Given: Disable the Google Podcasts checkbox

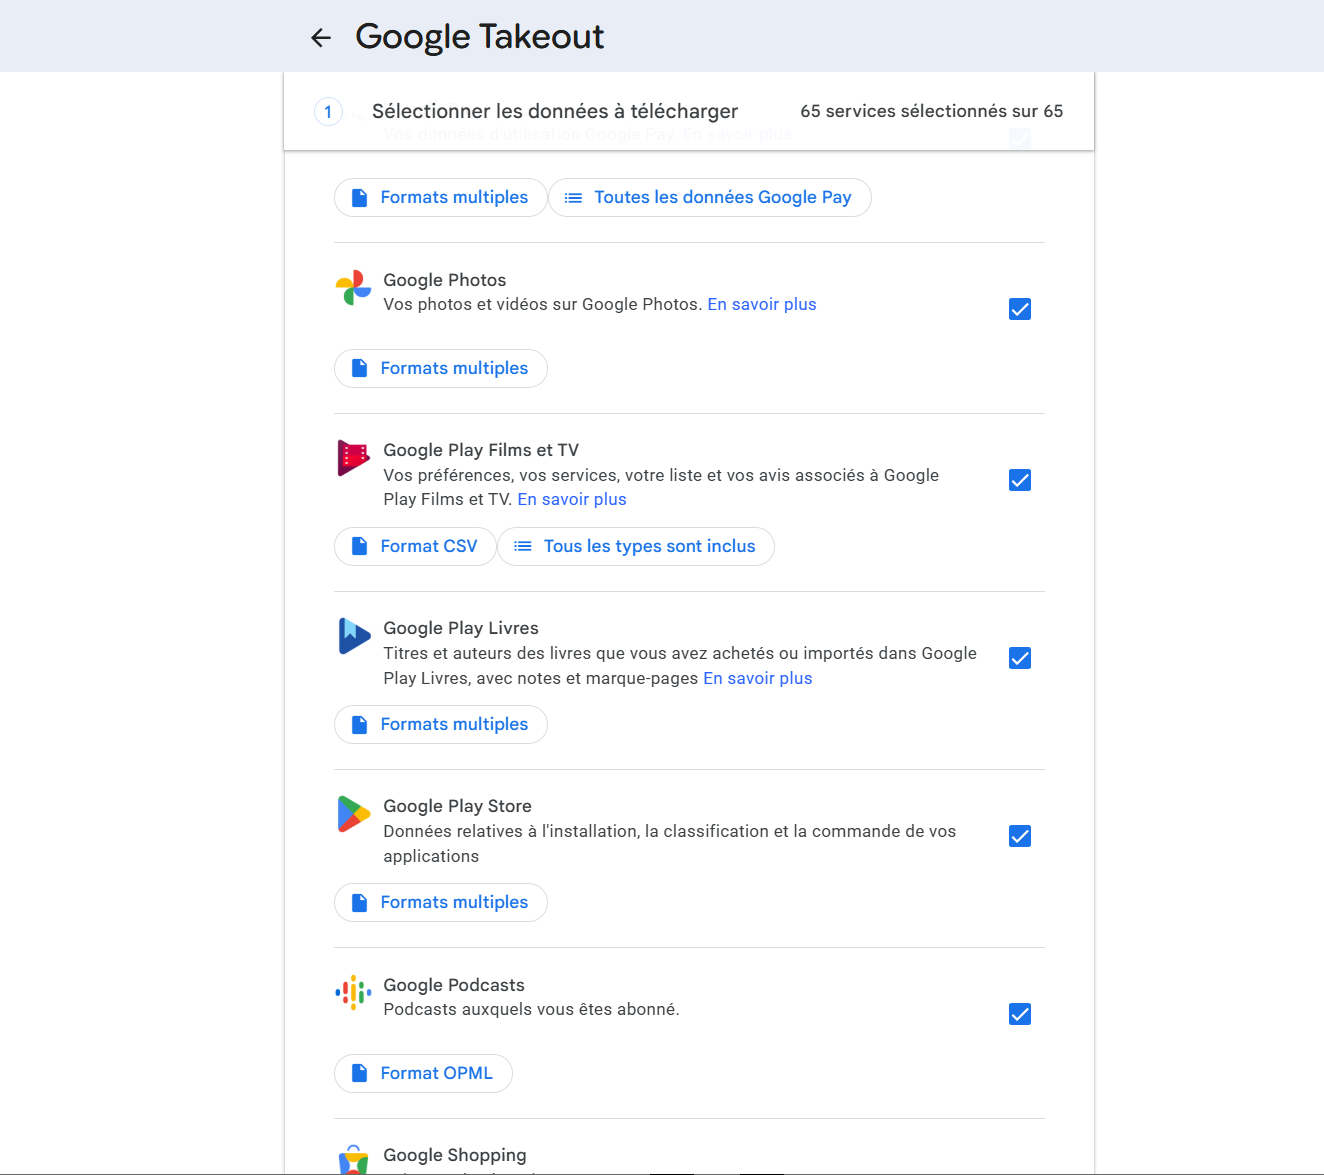Looking at the screenshot, I should point(1020,1014).
